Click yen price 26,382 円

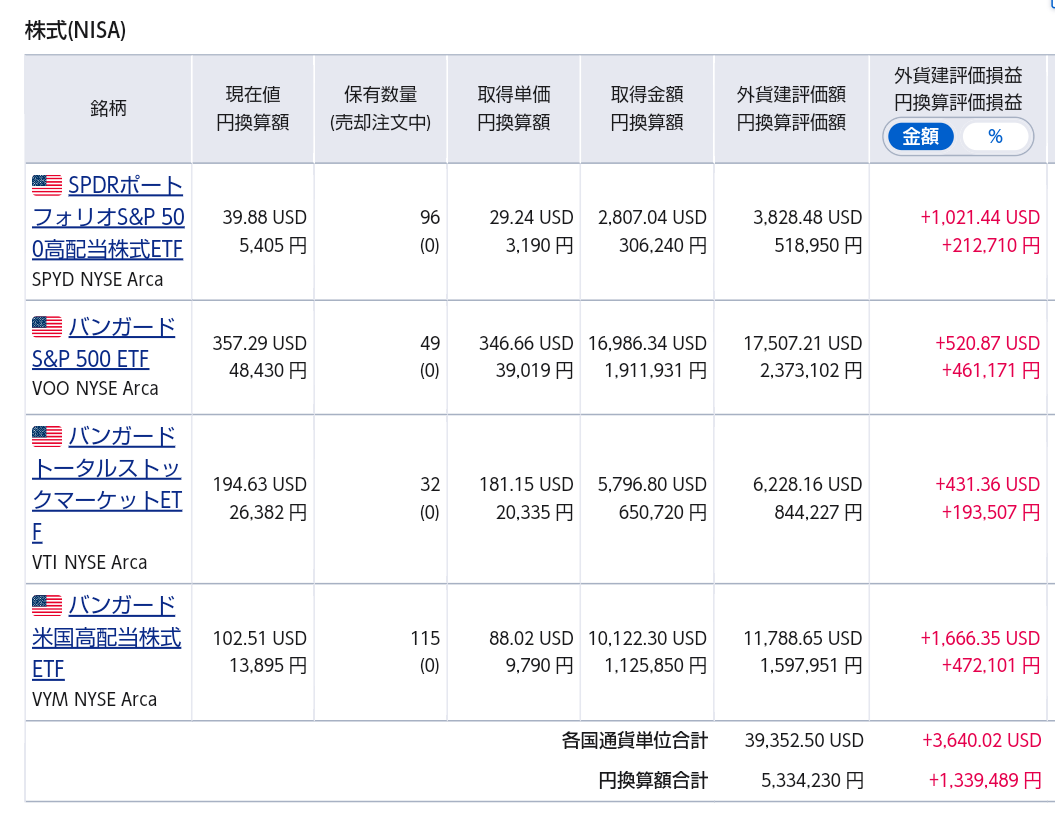coord(268,512)
